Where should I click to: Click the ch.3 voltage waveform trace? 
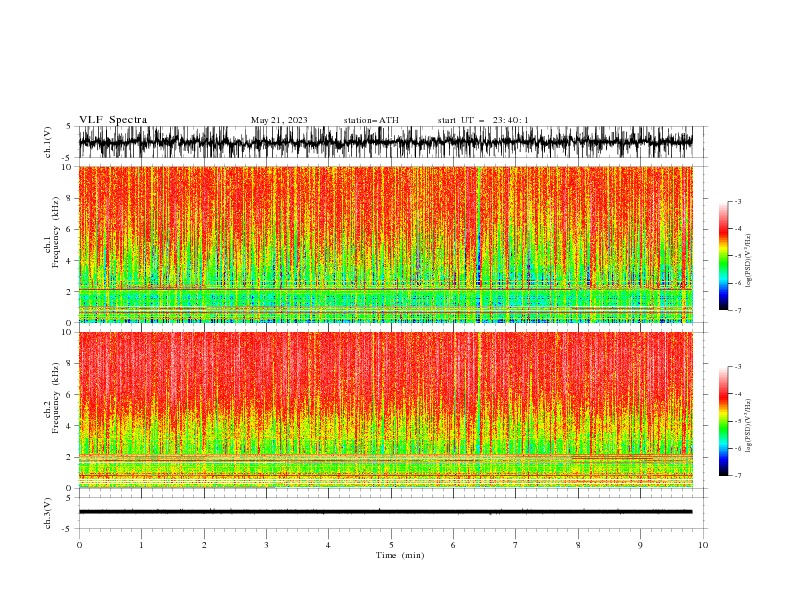385,512
